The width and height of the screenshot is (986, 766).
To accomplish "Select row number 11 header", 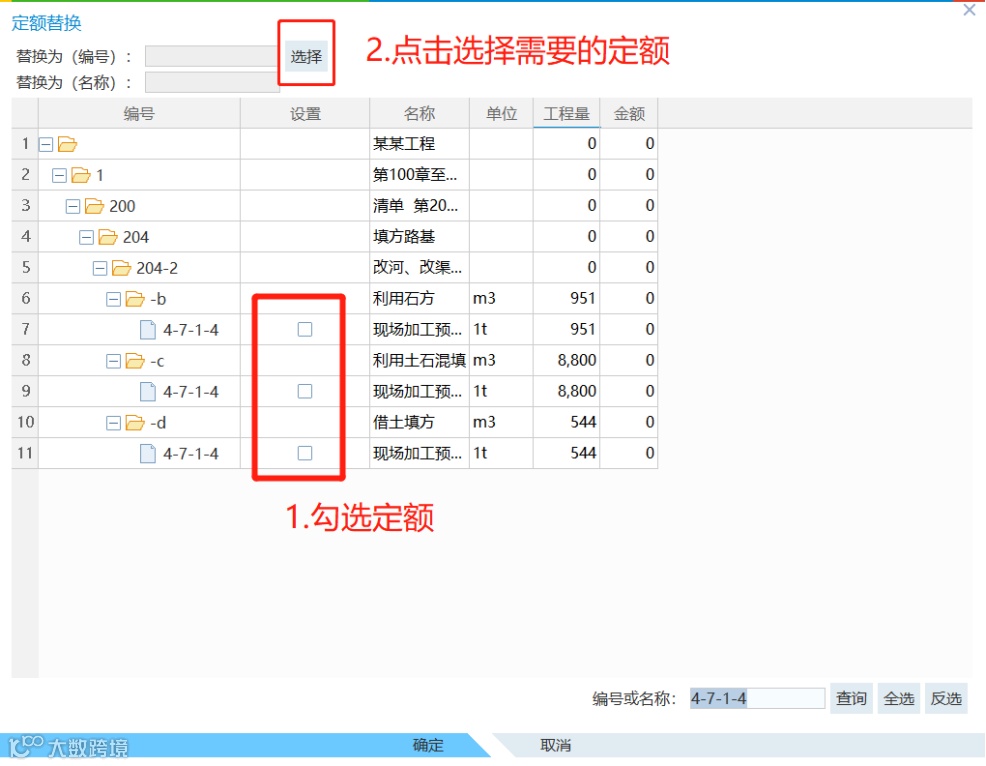I will [x=25, y=453].
